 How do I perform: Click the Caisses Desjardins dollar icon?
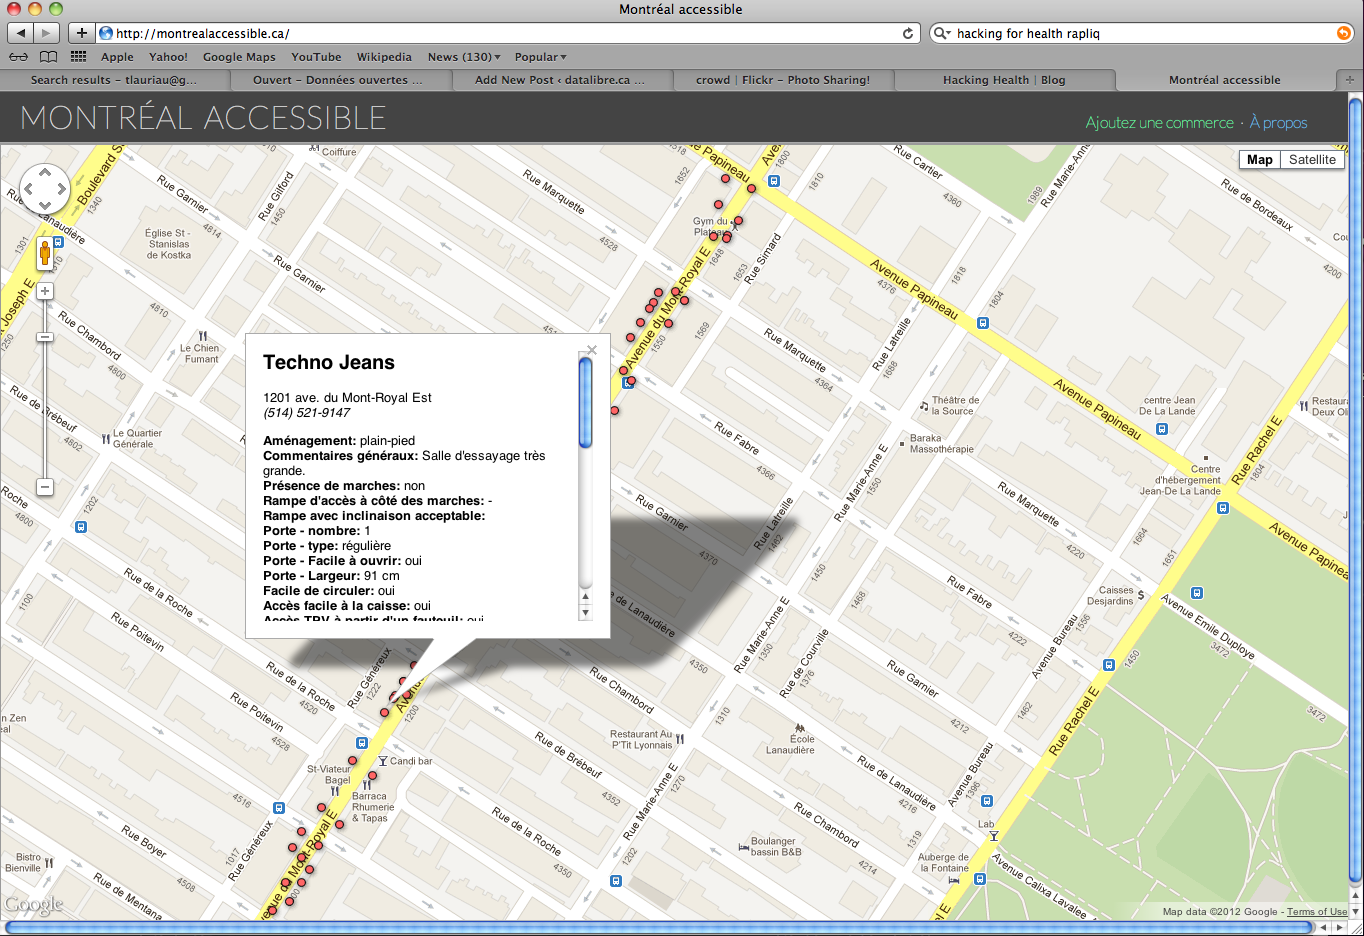pos(1141,595)
